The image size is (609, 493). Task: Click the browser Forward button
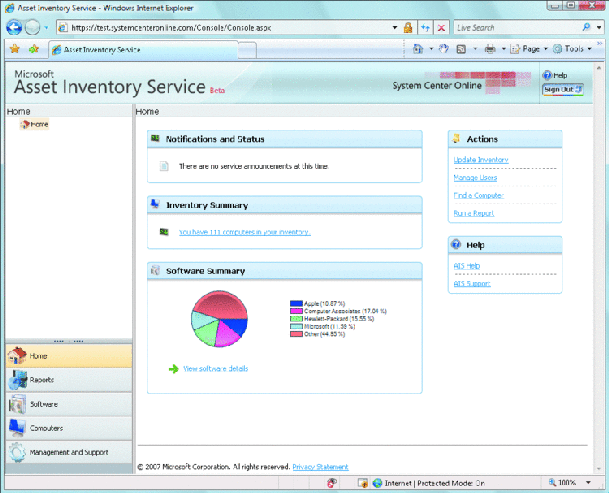tap(32, 28)
